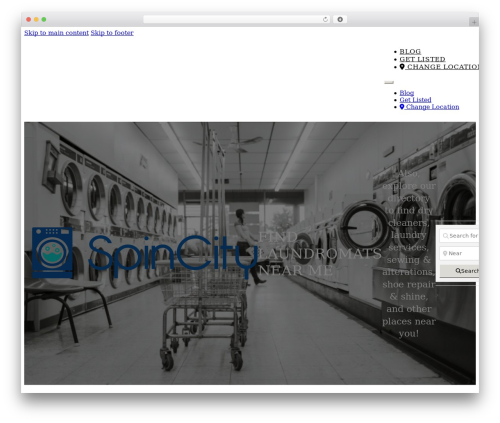Click the browser address bar
The image size is (500, 423).
(x=237, y=20)
